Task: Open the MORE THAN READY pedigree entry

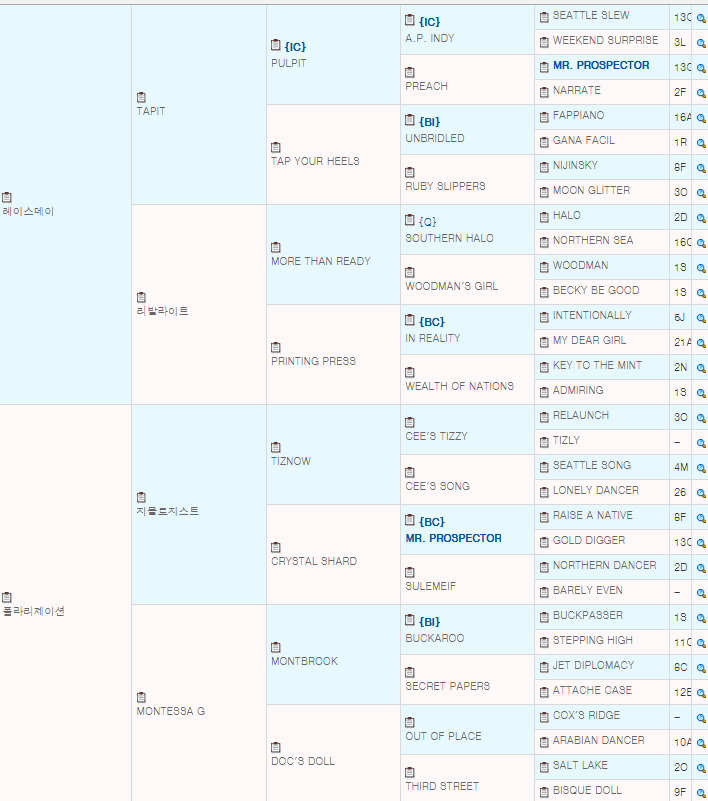Action: (x=320, y=261)
